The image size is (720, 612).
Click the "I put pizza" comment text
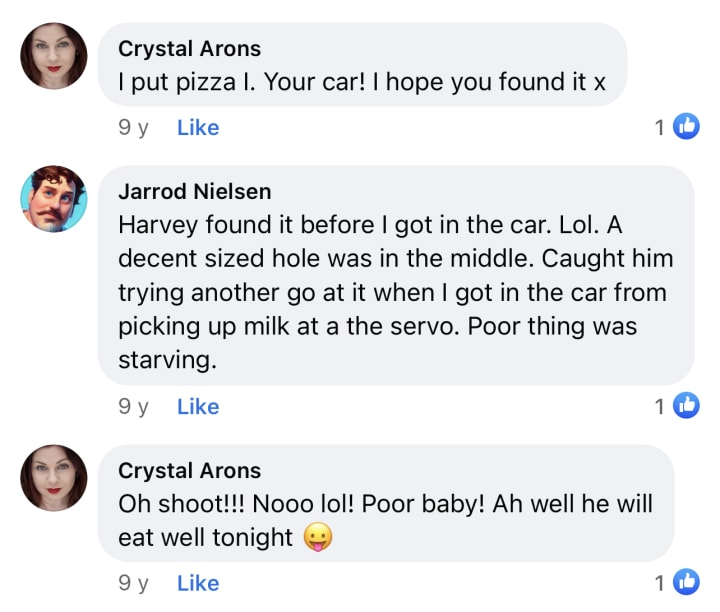[x=362, y=83]
